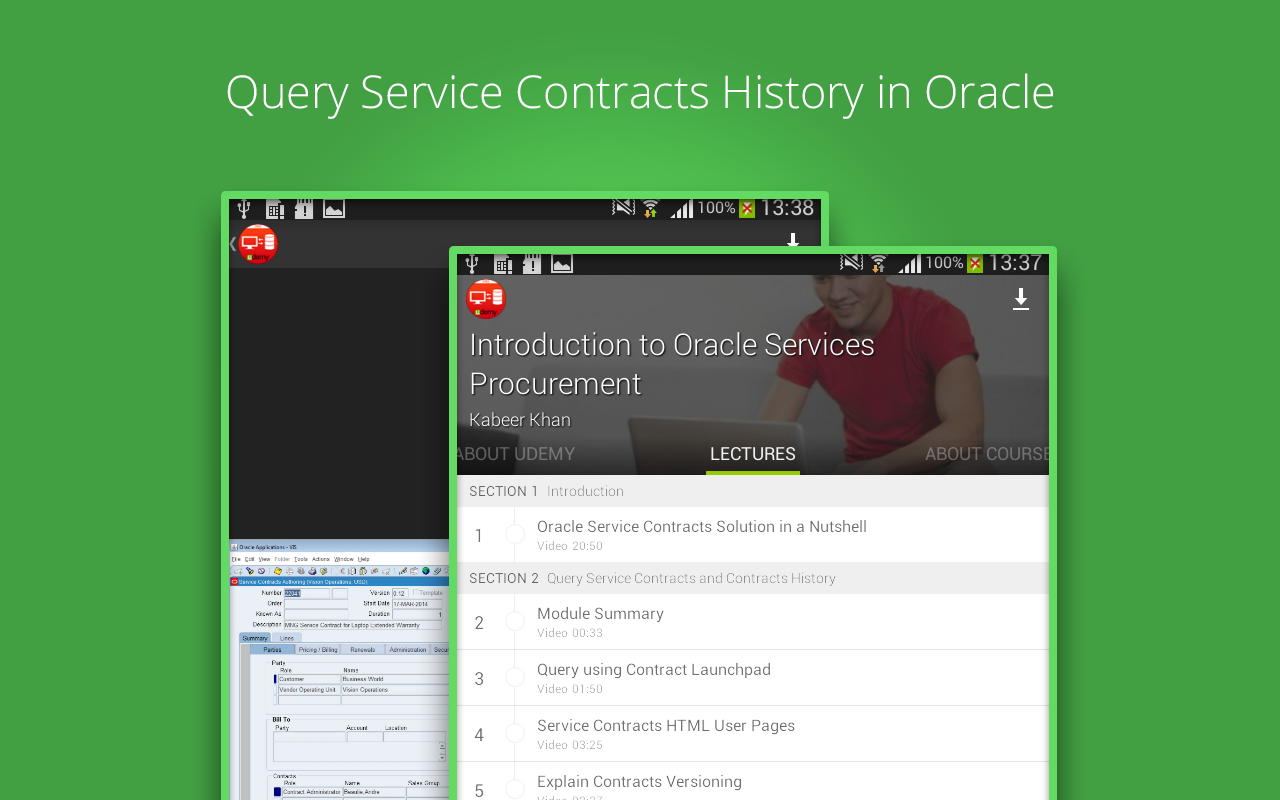Click Description field in Oracle form
This screenshot has width=1280, height=800.
(363, 625)
